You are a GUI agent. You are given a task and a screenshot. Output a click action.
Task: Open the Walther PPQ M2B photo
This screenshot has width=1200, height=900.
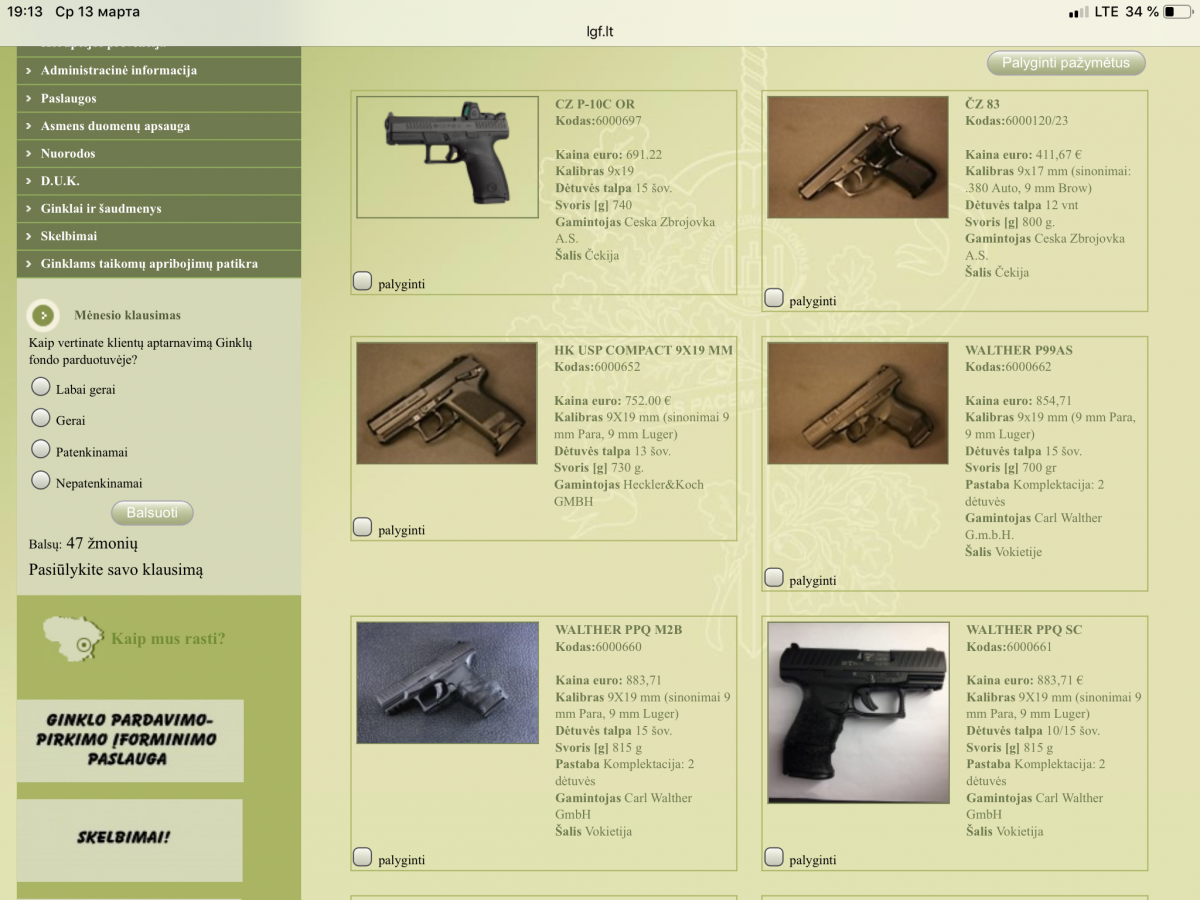(447, 683)
